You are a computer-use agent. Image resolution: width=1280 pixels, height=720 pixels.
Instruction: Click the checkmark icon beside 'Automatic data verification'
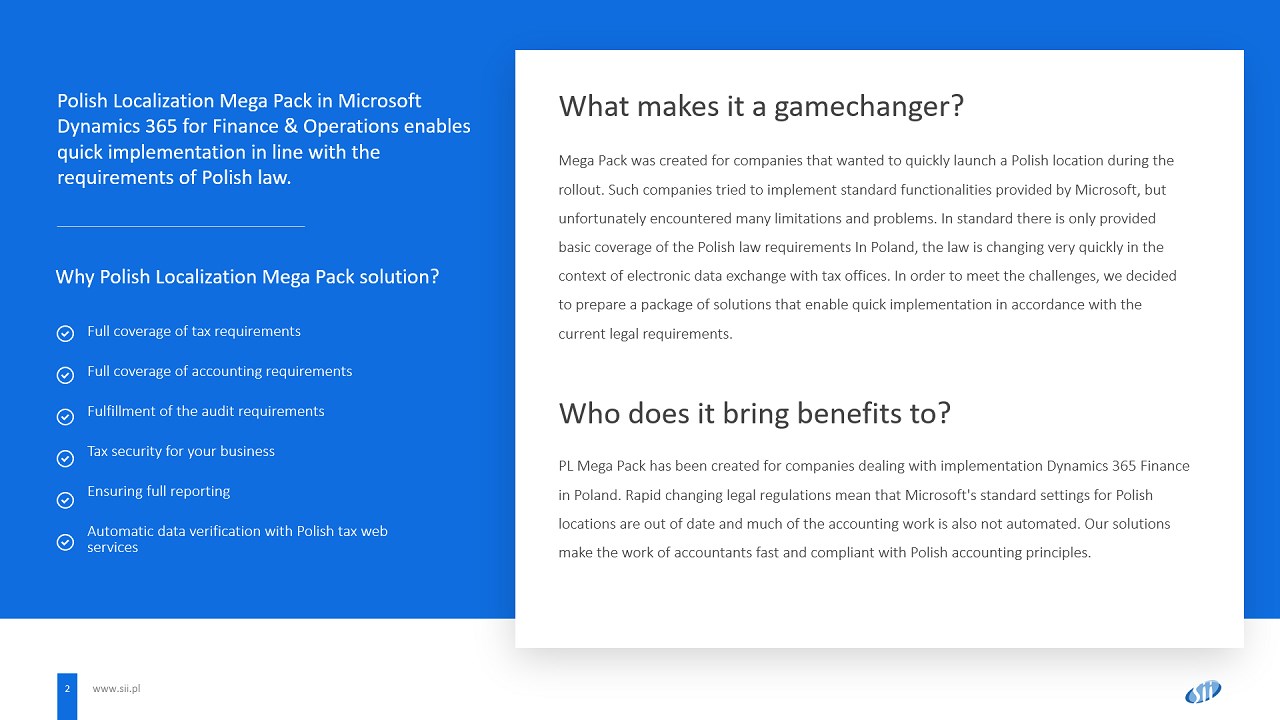[65, 542]
